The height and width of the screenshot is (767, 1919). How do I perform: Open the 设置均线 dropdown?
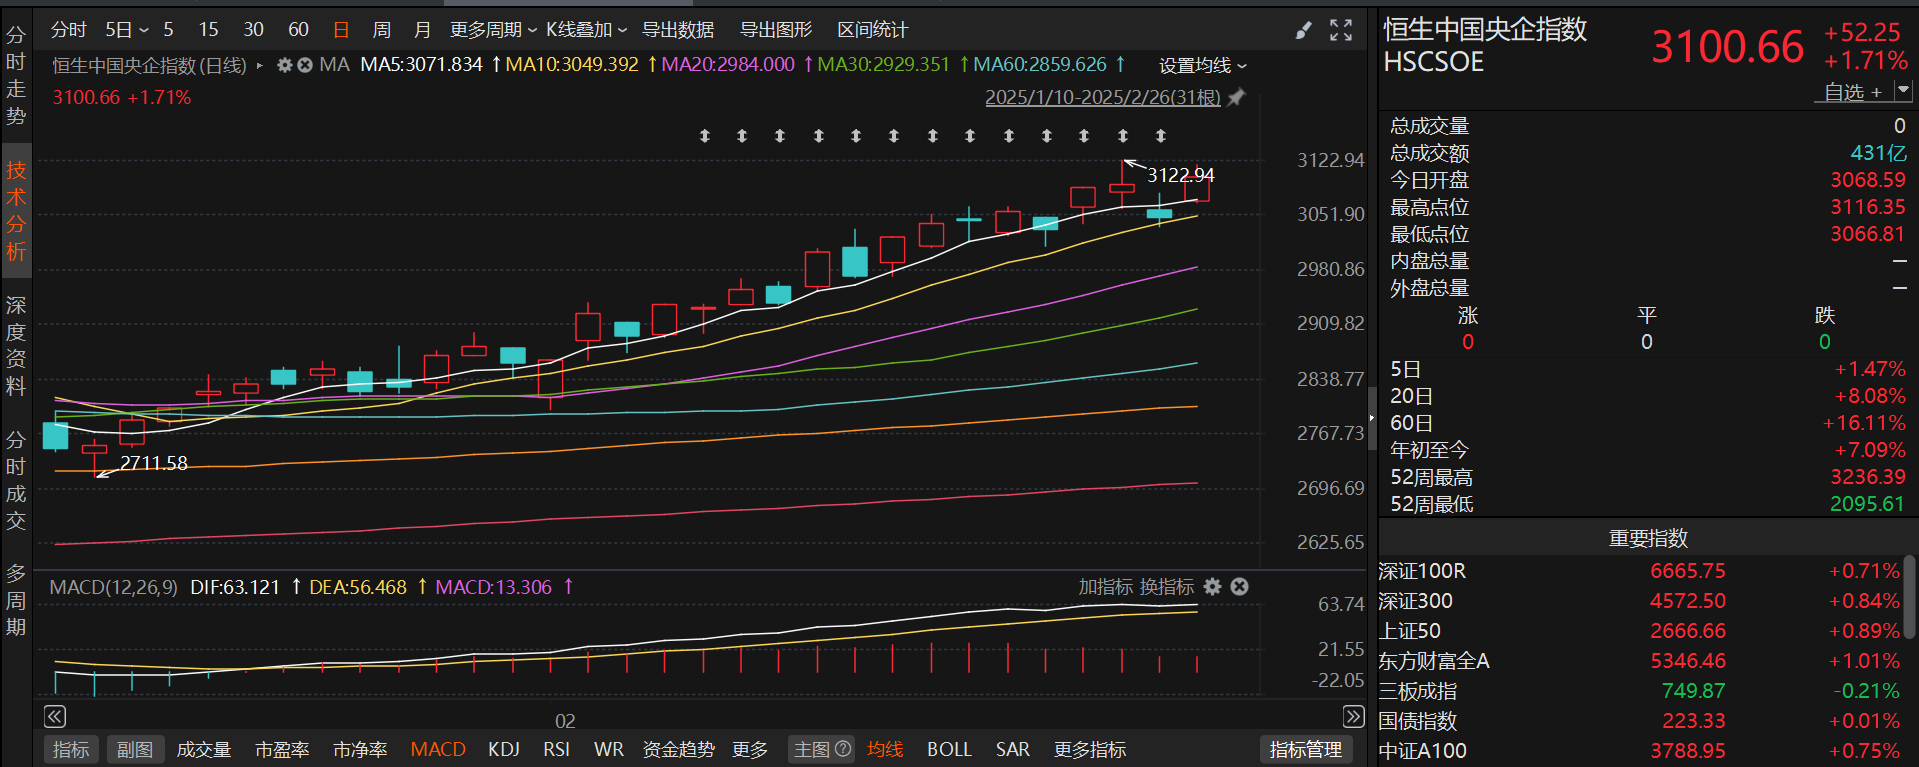1203,65
